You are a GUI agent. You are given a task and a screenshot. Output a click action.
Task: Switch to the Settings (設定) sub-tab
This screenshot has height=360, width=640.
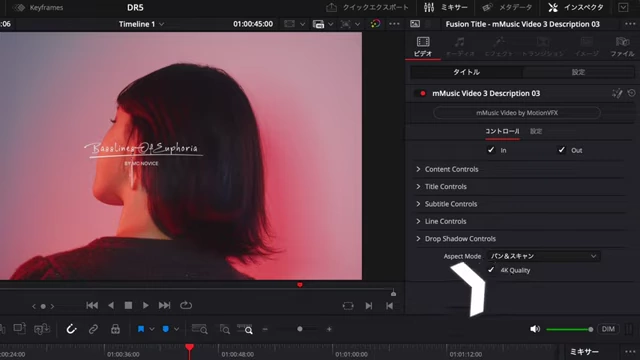pos(578,72)
